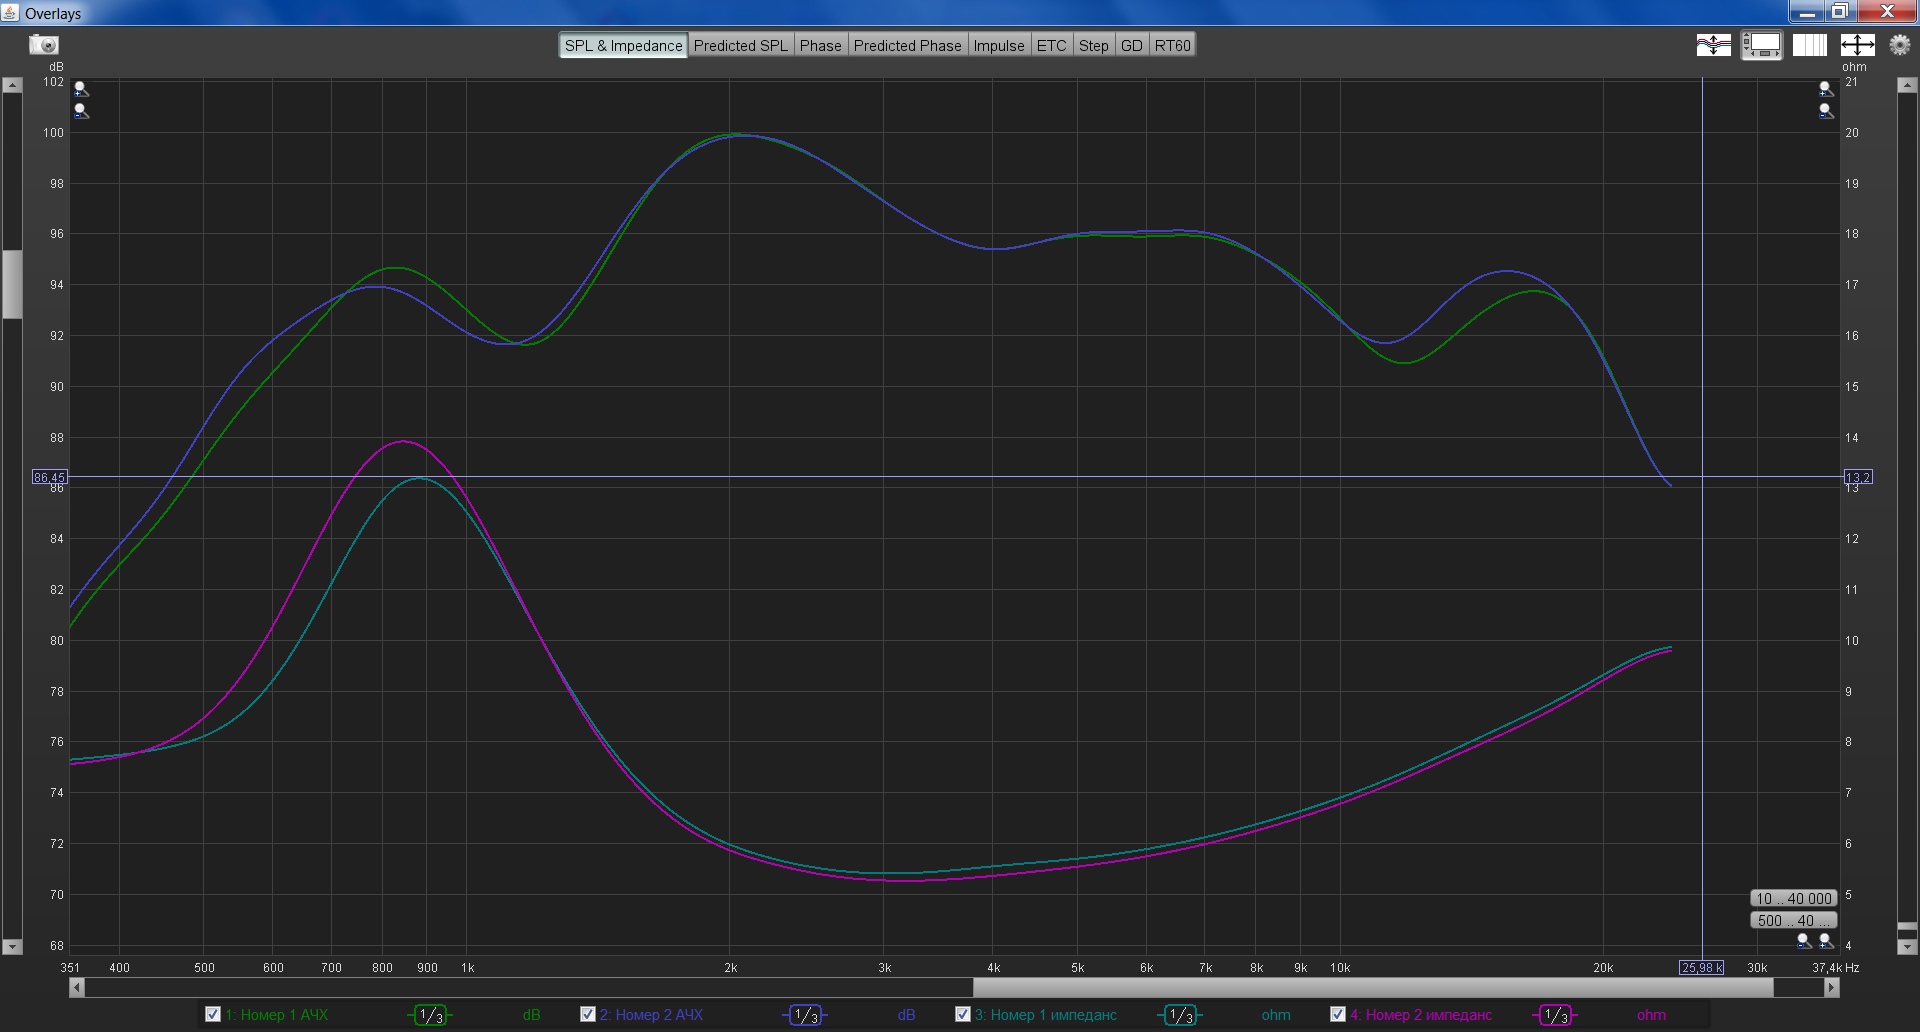
Task: Set frequency range to 10 .. 40 000
Action: (1794, 898)
